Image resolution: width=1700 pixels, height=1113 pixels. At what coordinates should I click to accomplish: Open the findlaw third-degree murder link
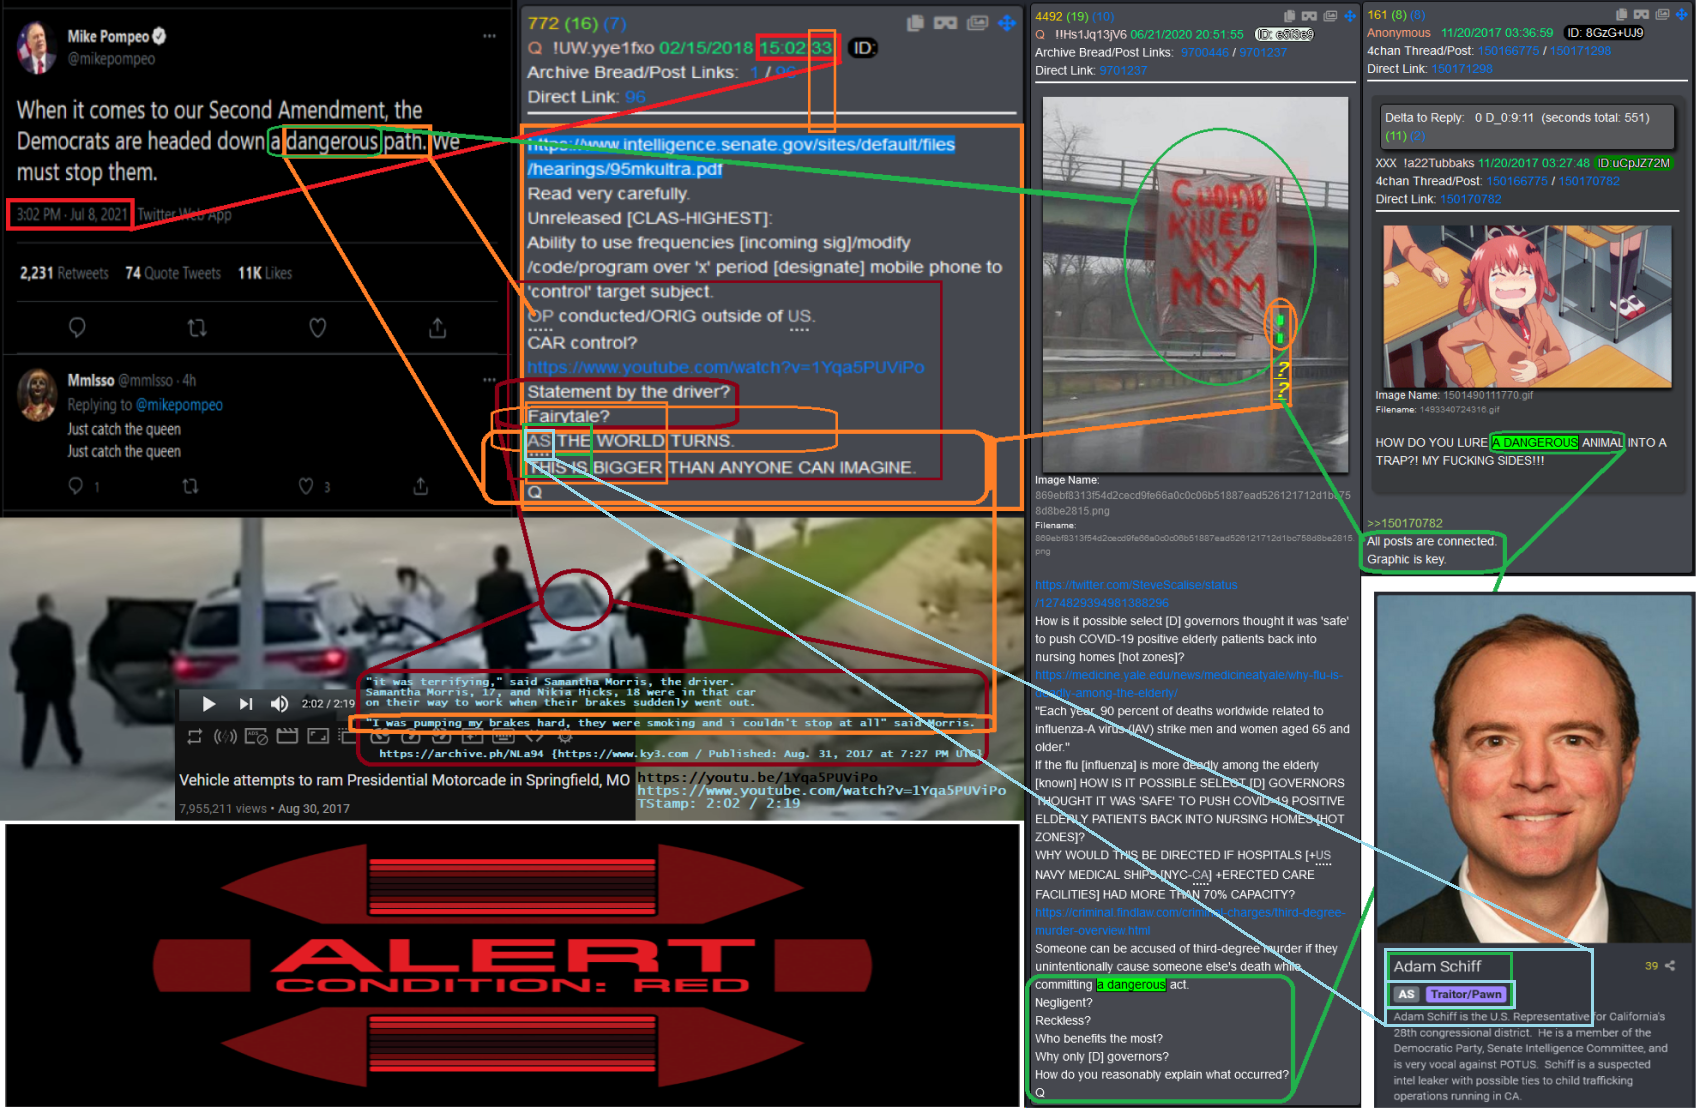click(1190, 922)
